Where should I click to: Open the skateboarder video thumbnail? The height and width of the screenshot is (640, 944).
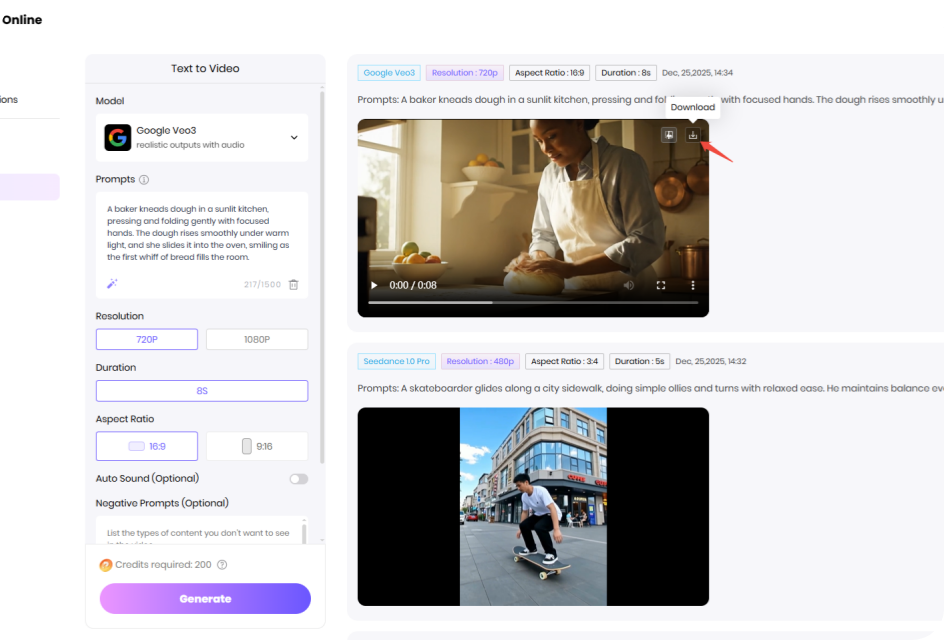pyautogui.click(x=533, y=506)
